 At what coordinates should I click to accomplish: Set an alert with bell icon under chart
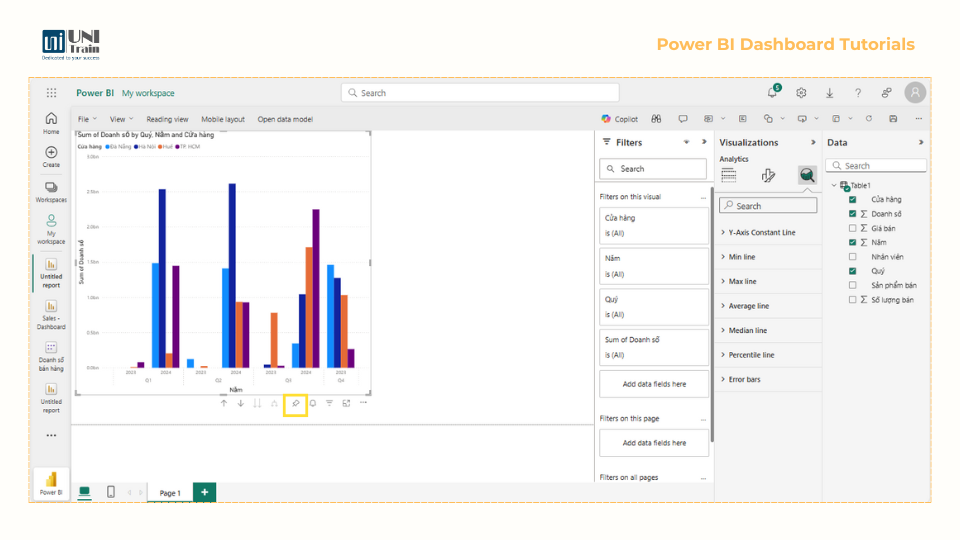point(313,403)
